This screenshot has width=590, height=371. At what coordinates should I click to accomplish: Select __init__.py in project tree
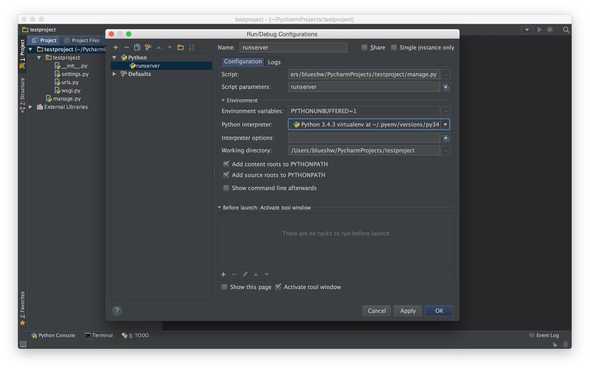[x=71, y=66]
